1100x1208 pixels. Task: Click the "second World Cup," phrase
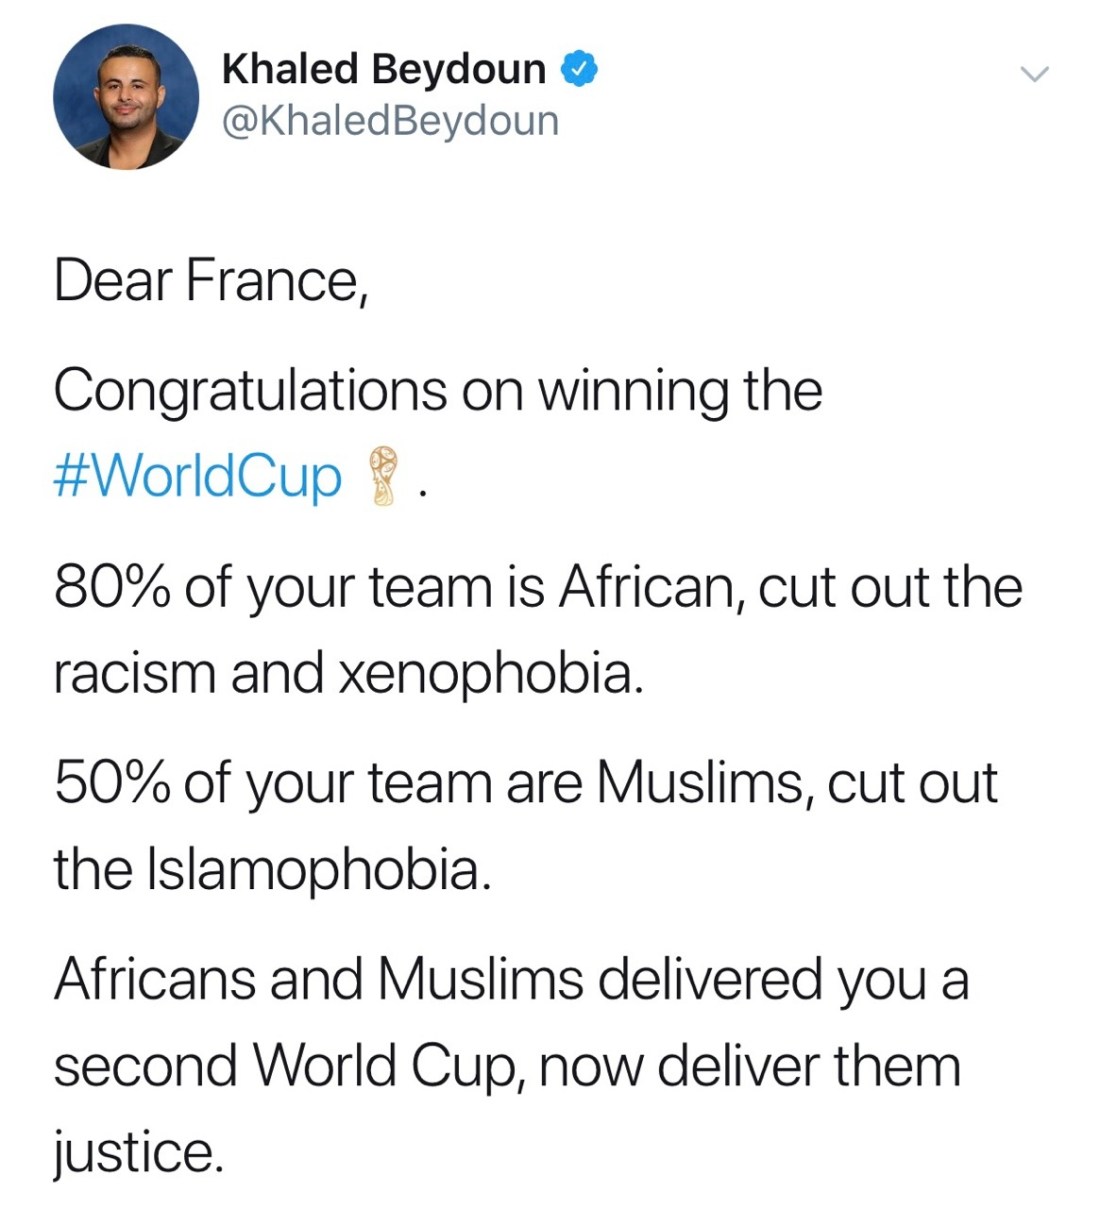(290, 1065)
